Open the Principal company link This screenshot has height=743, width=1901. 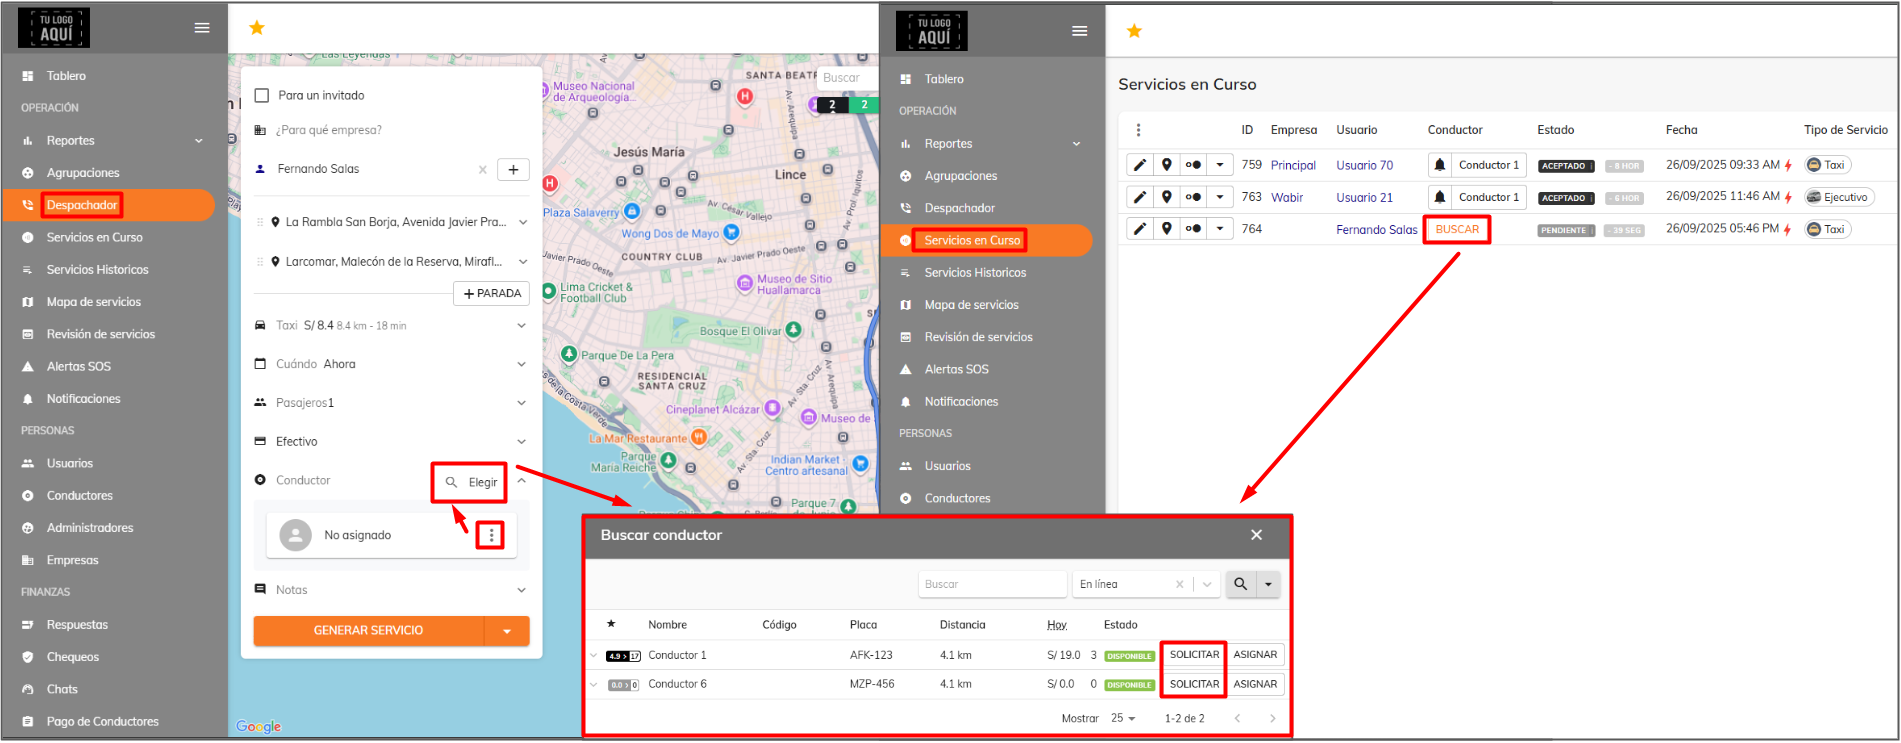pos(1293,166)
